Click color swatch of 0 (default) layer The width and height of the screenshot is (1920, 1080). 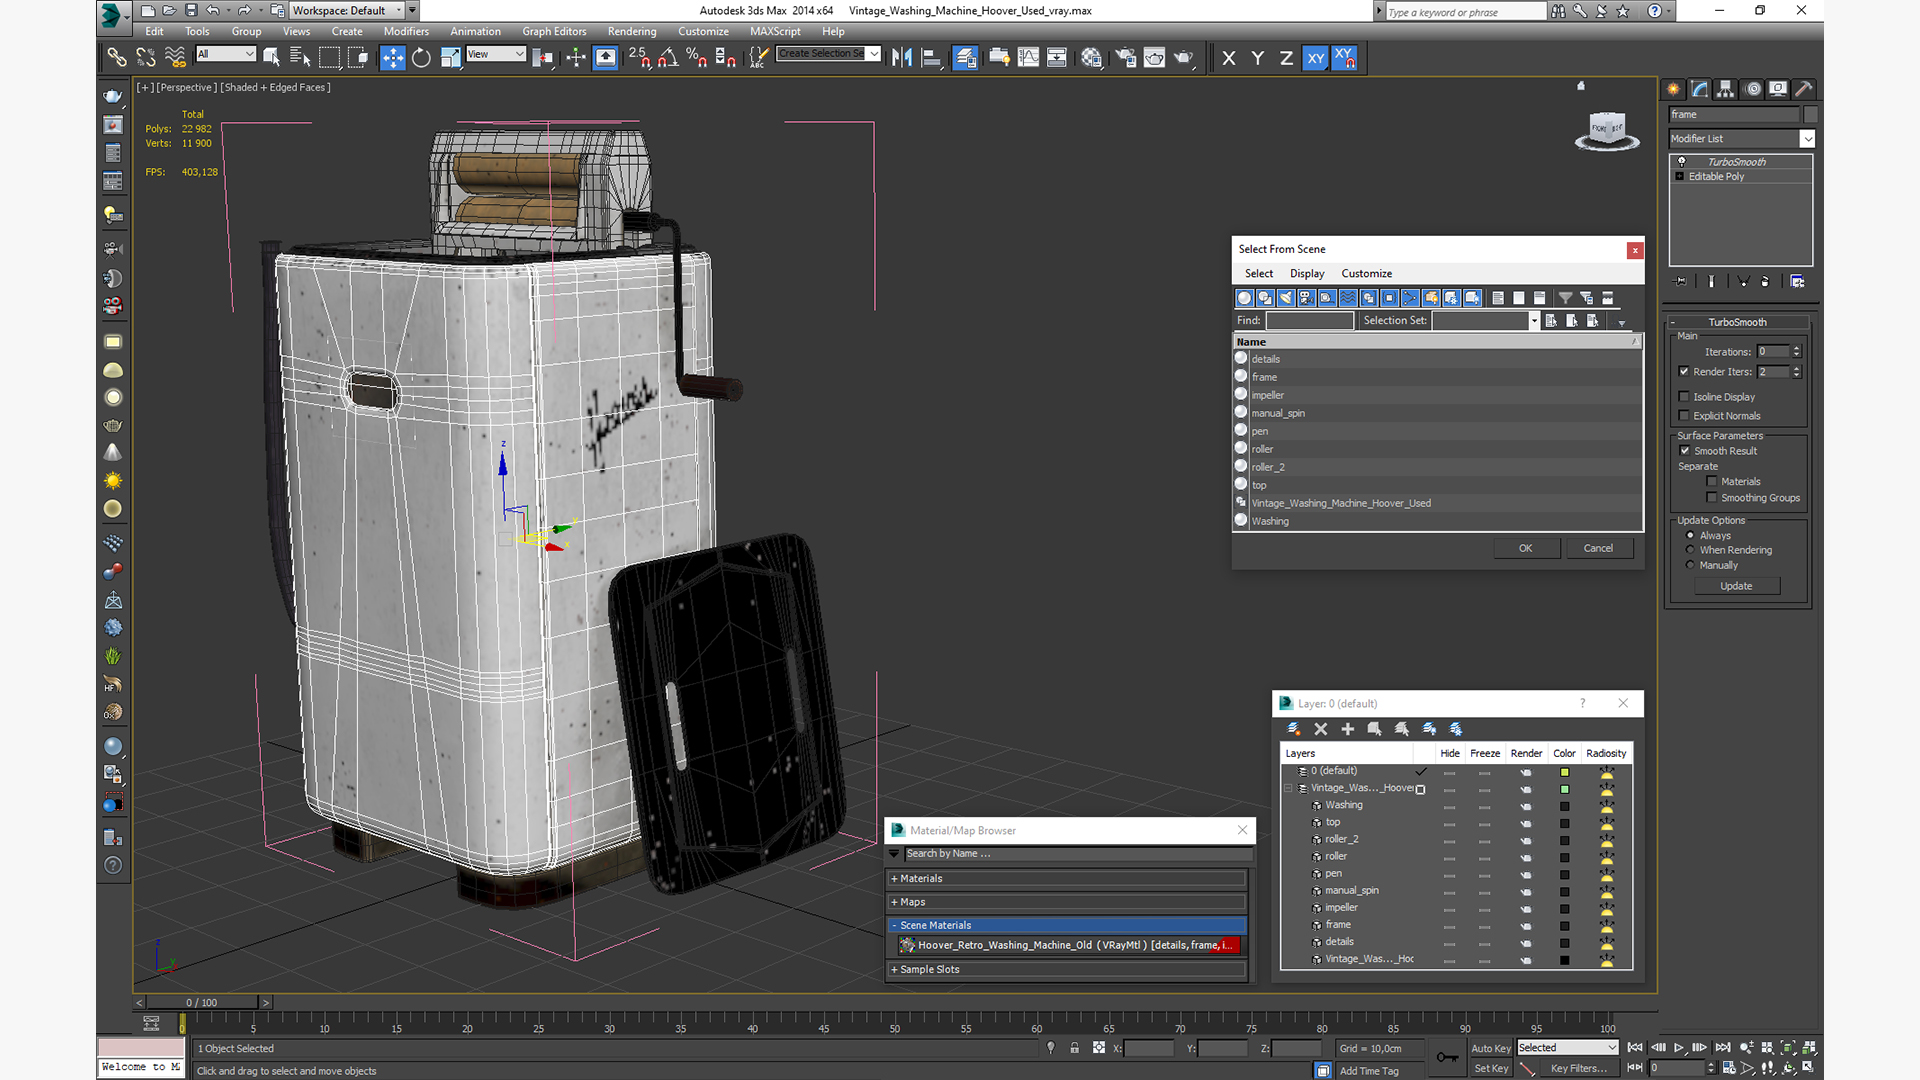click(1564, 773)
